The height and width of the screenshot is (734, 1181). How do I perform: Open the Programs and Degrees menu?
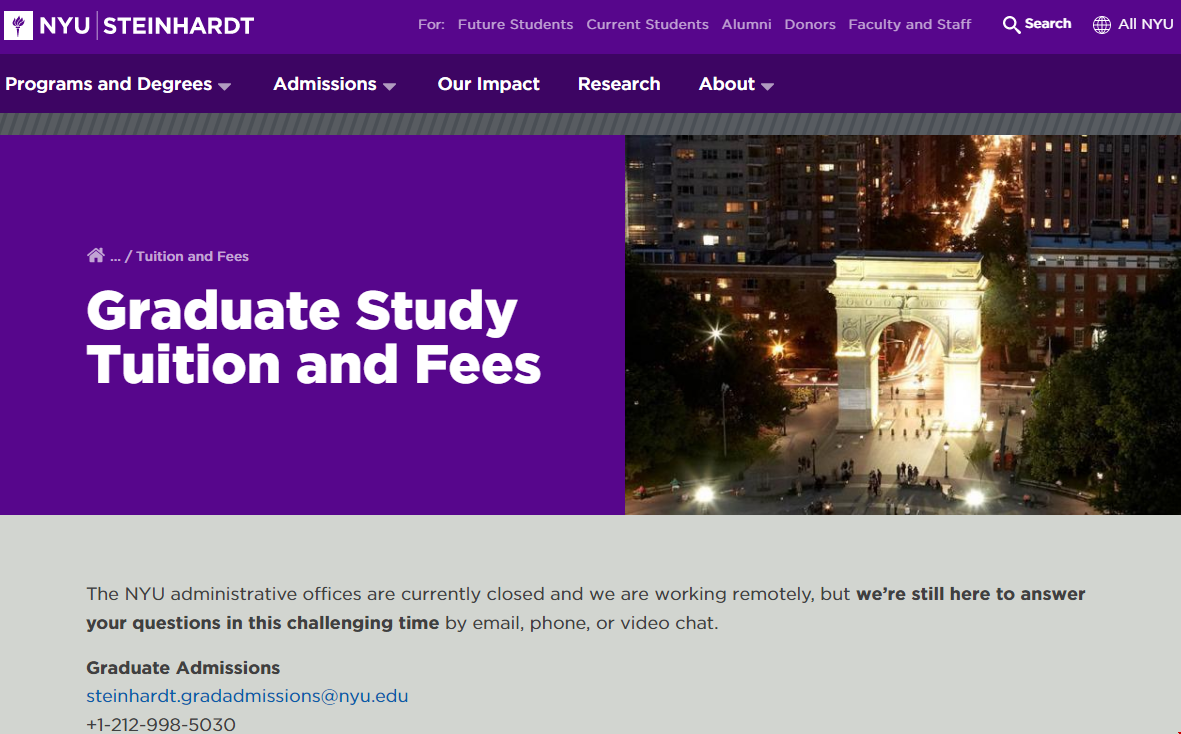[108, 84]
